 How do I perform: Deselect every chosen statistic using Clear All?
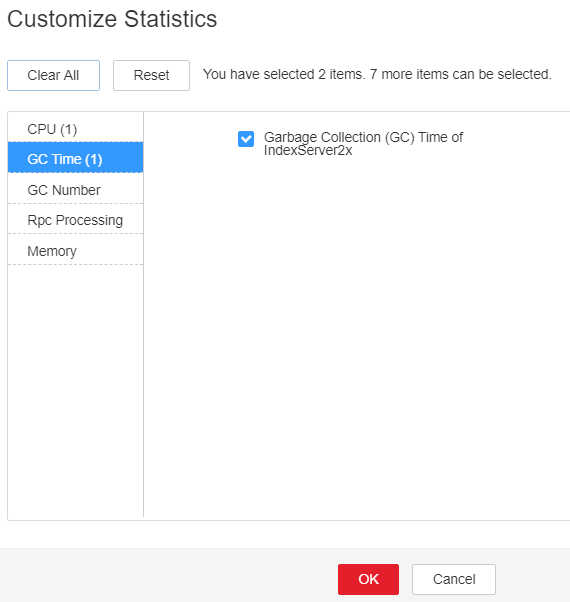[53, 75]
